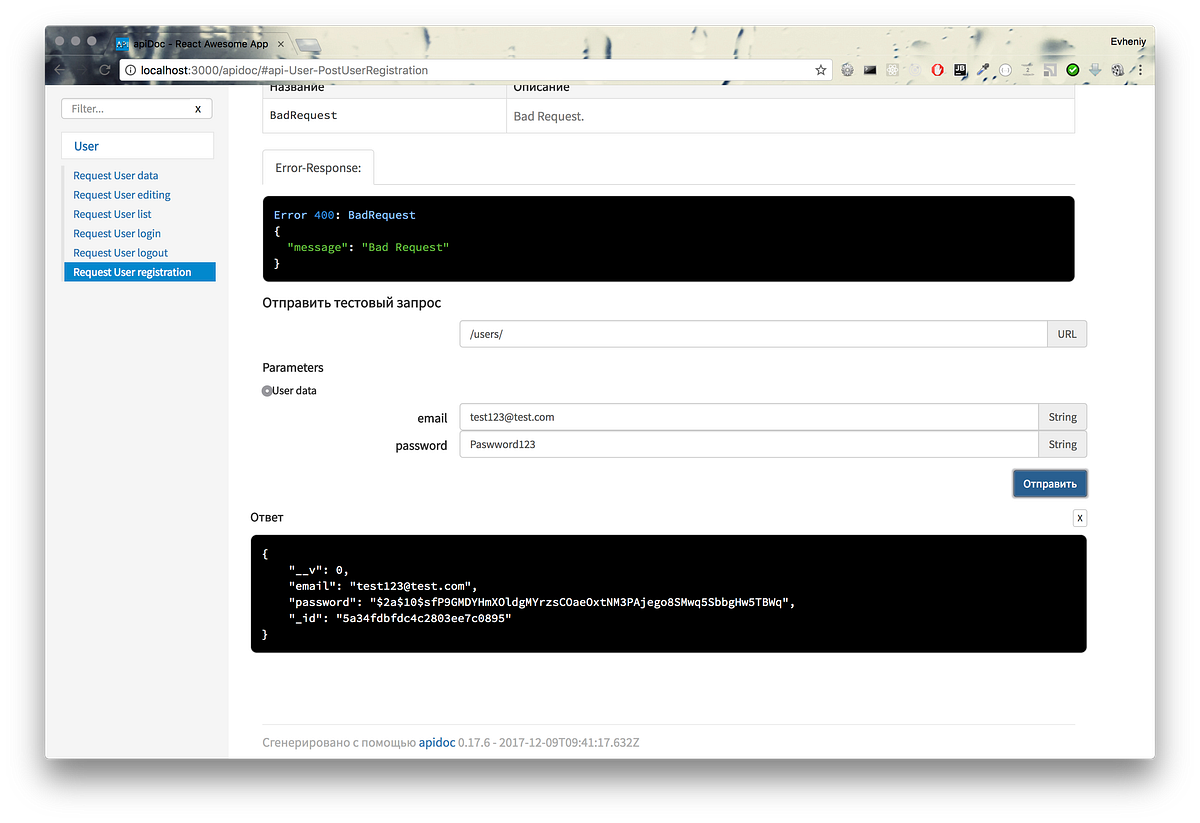
Task: Select the User data radio button
Action: pyautogui.click(x=266, y=390)
